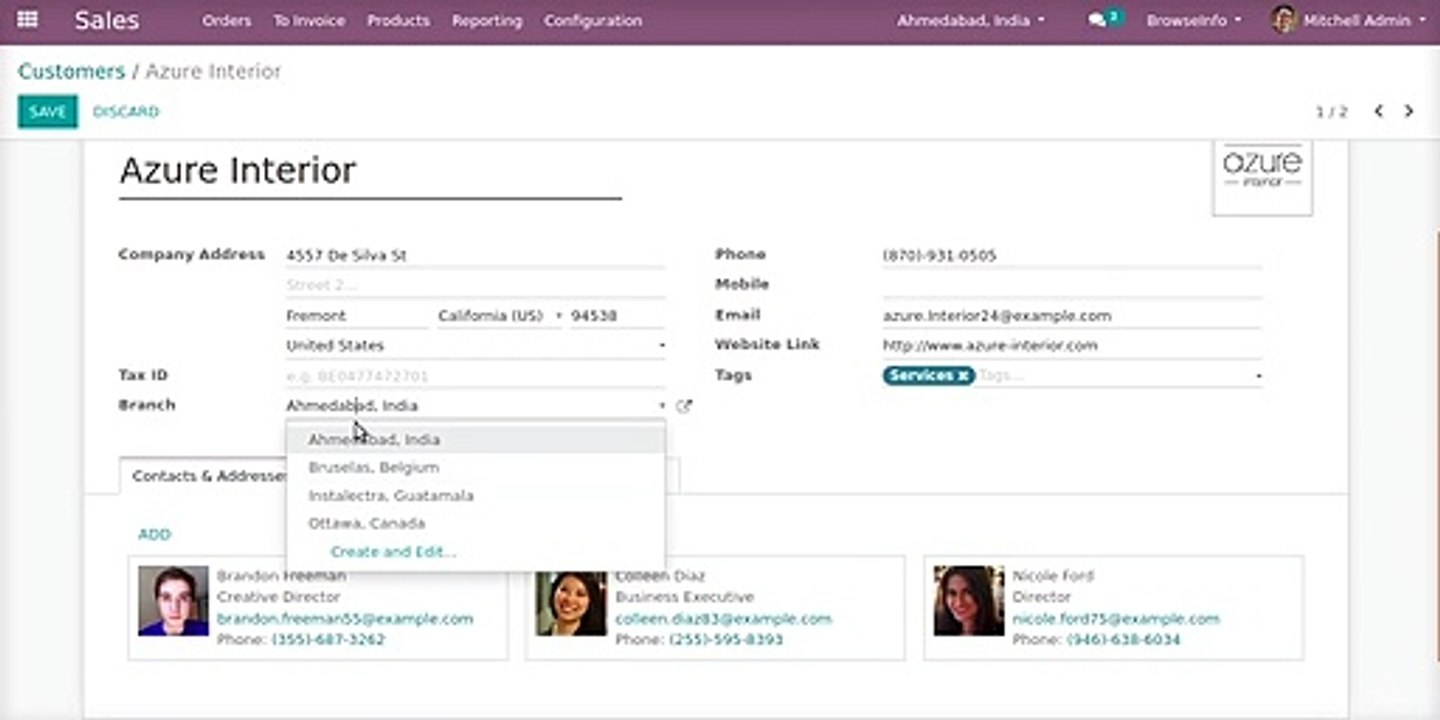Go to next record arrow
Image resolution: width=1440 pixels, height=720 pixels.
[x=1409, y=111]
